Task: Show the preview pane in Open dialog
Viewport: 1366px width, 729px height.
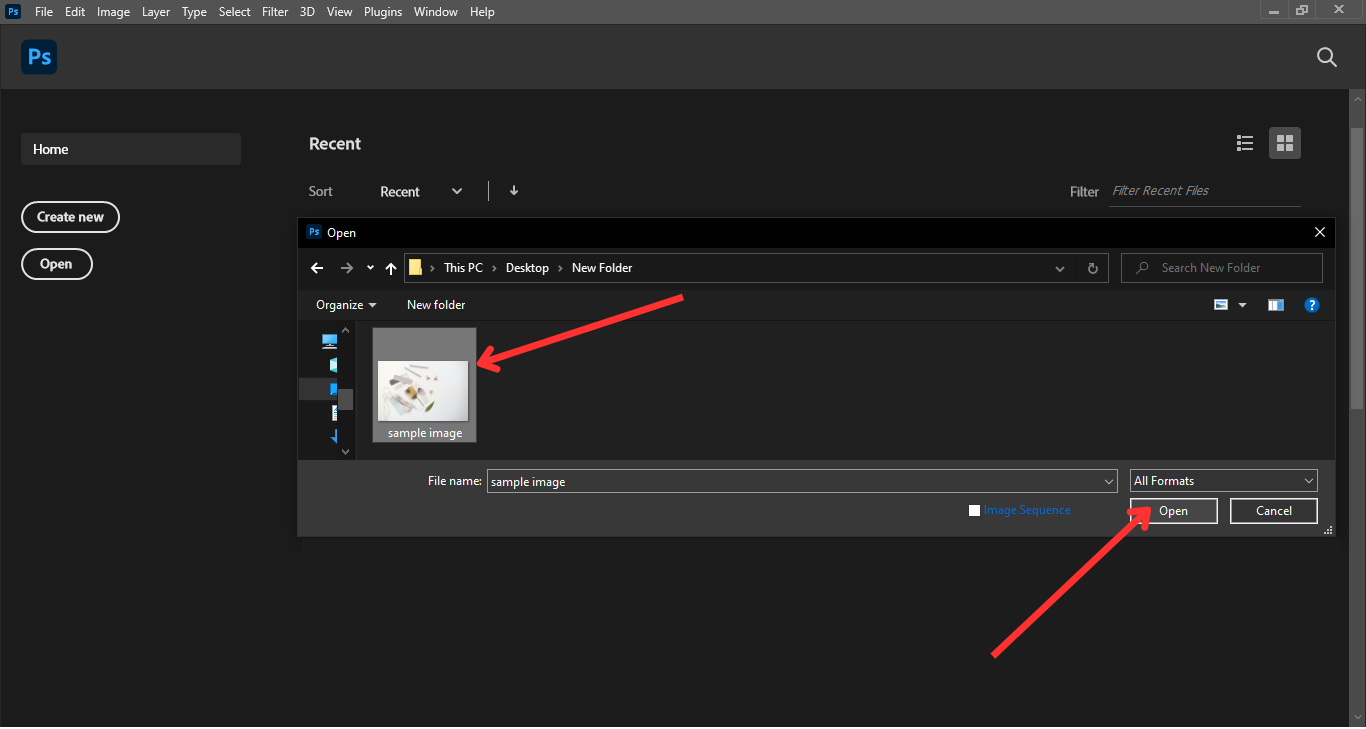Action: click(1276, 305)
